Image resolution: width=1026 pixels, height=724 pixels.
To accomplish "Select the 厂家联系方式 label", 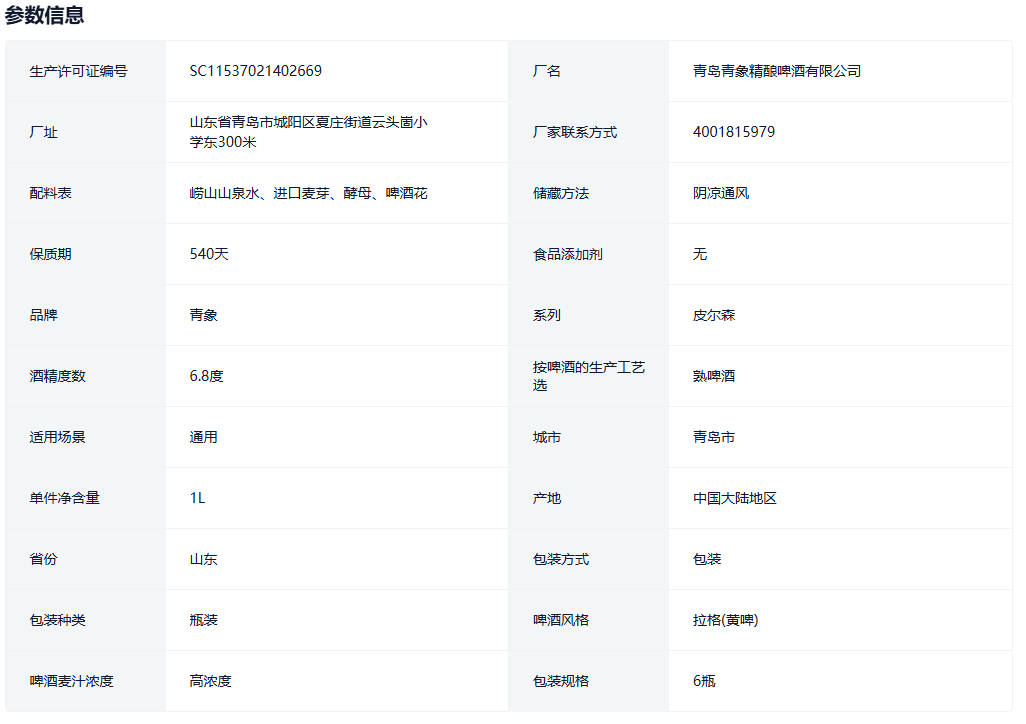I will pos(575,132).
